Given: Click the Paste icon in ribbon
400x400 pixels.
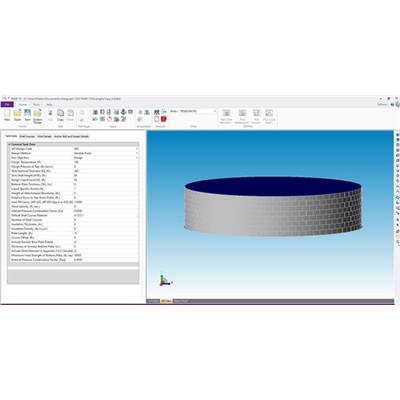Looking at the screenshot, I should pyautogui.click(x=70, y=115).
